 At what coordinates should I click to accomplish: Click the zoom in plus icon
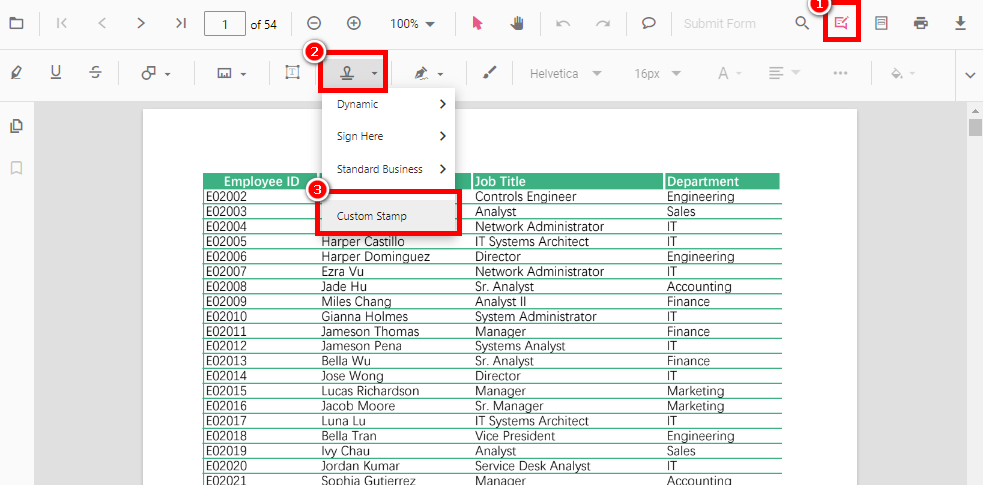point(353,23)
